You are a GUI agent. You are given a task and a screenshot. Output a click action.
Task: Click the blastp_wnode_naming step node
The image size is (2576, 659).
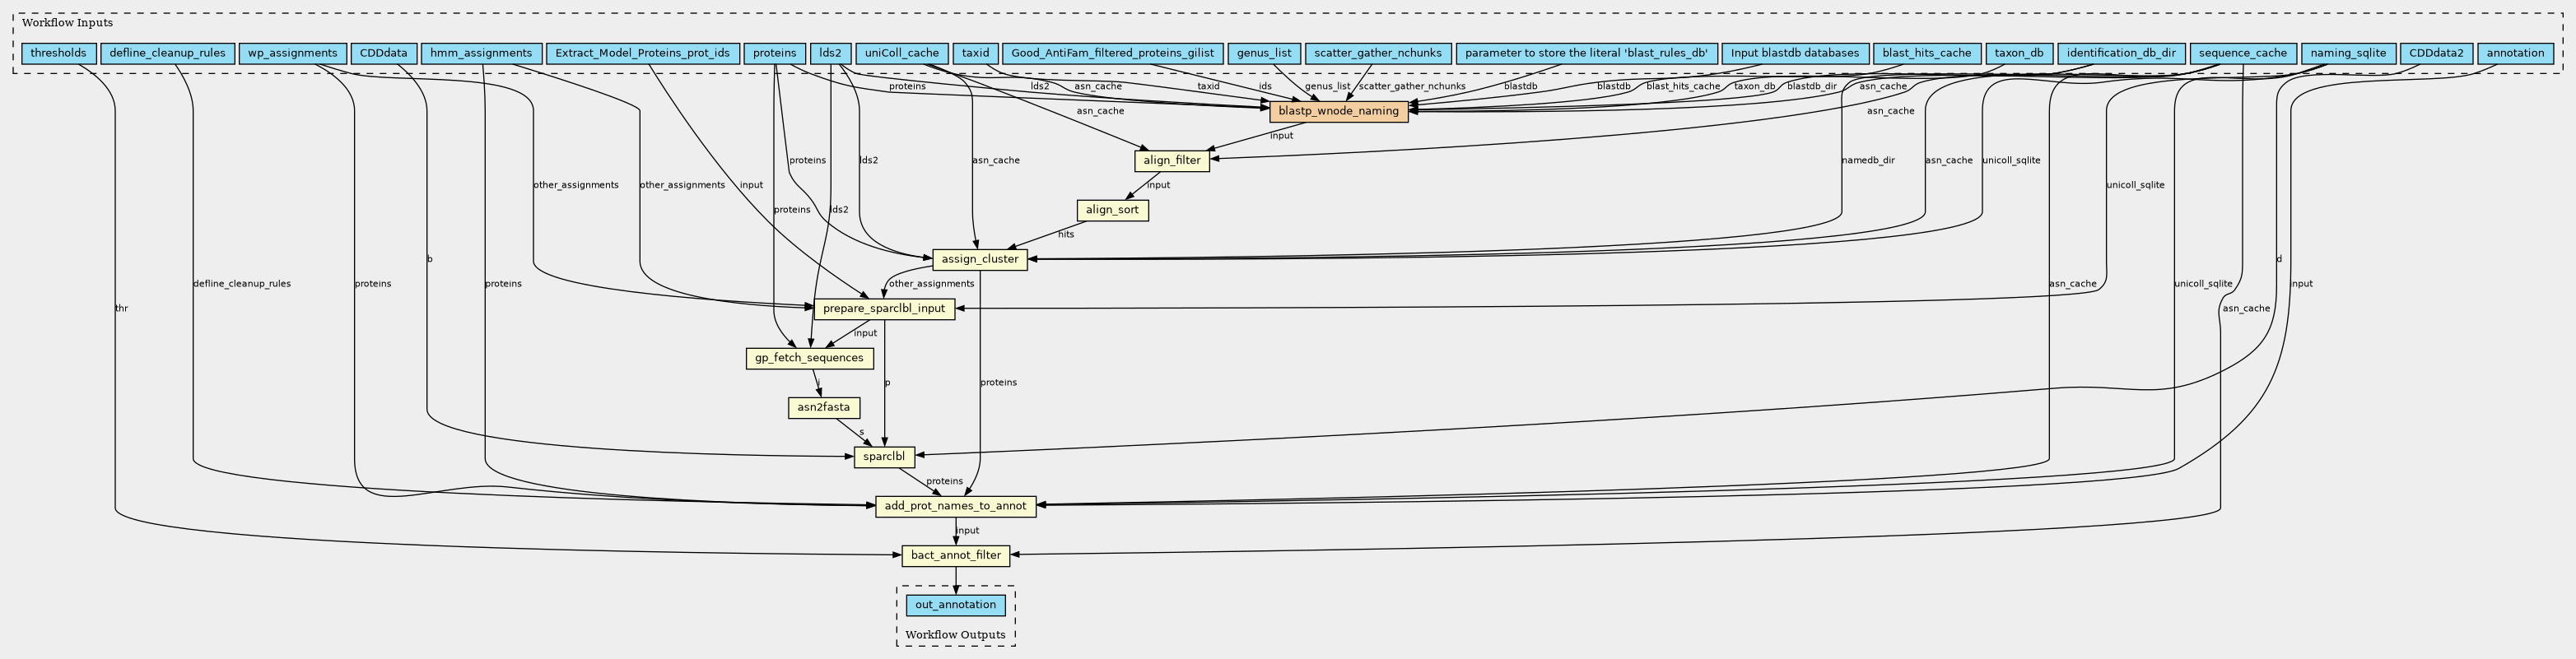pos(1338,111)
